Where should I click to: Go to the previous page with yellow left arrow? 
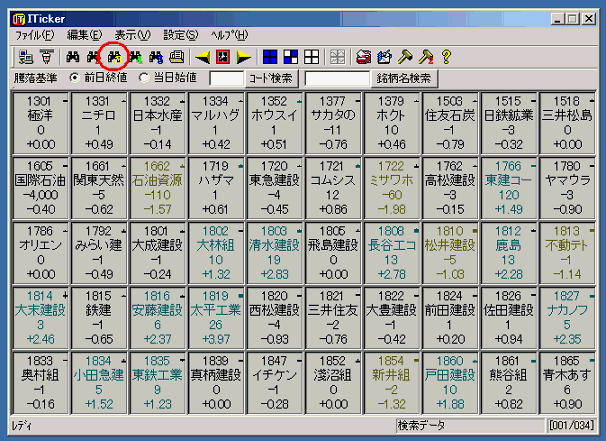203,57
